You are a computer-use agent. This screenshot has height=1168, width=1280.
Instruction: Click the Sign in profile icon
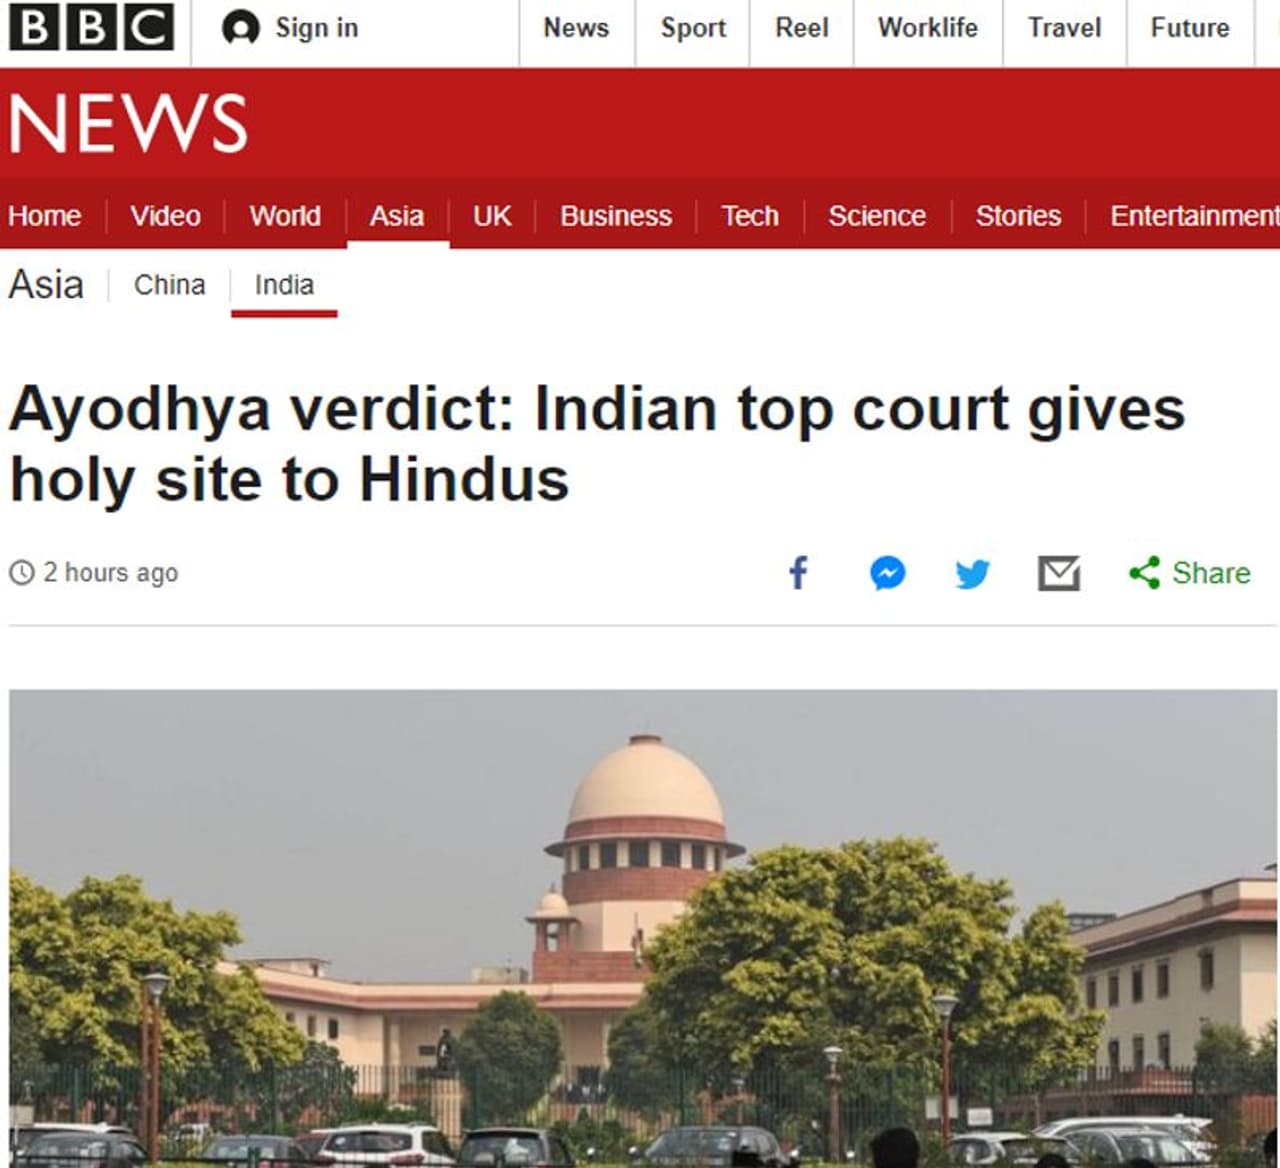click(x=240, y=28)
